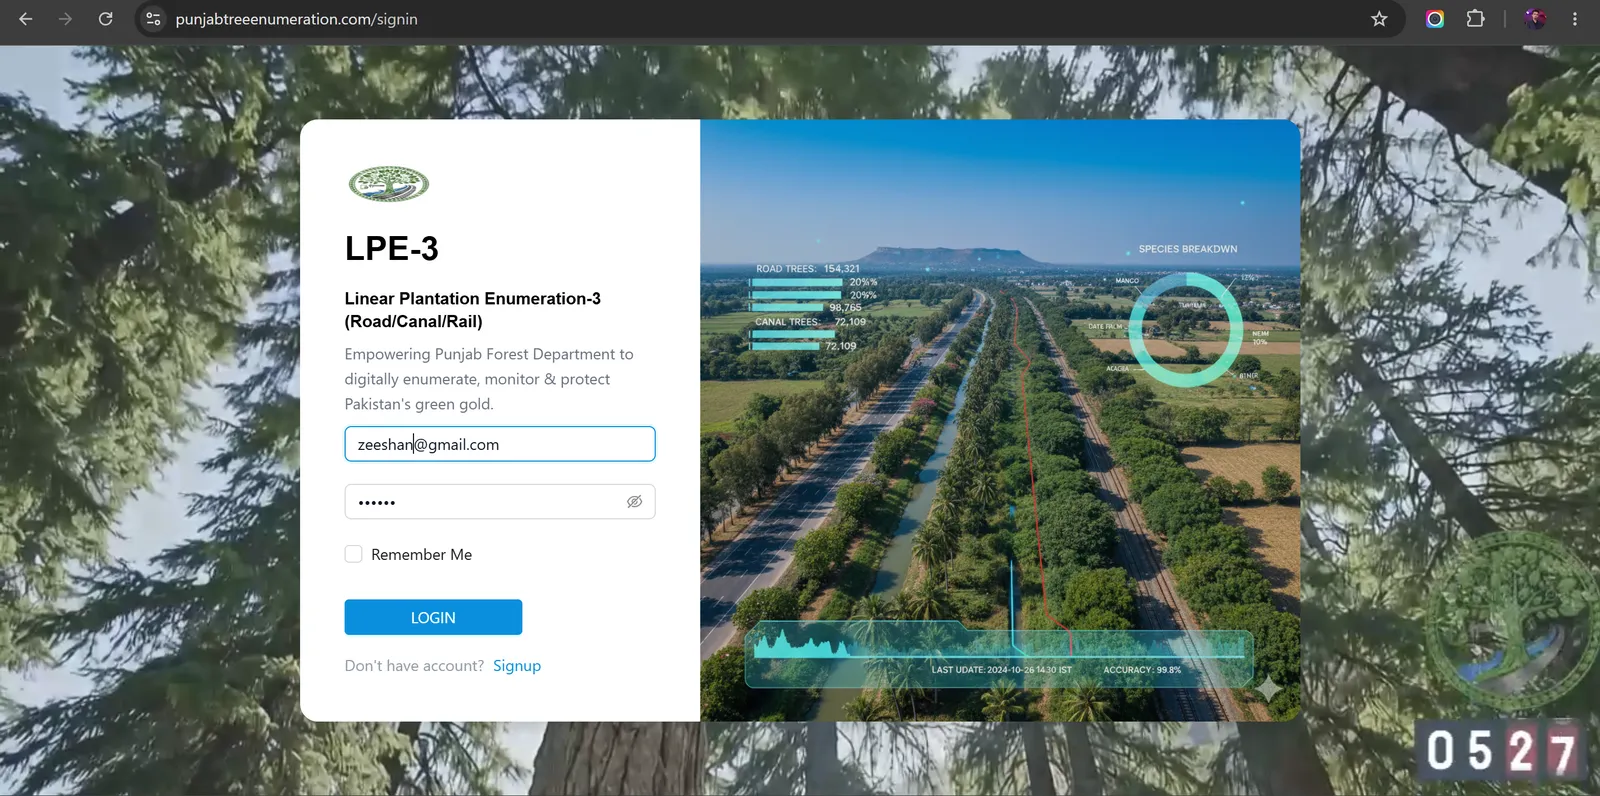The width and height of the screenshot is (1600, 796).
Task: Enable the Remember Me checkbox
Action: tap(353, 554)
